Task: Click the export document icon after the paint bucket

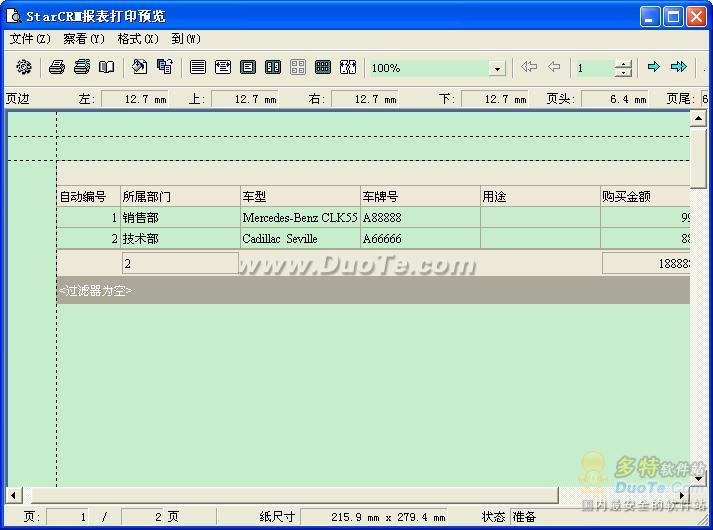Action: (x=165, y=67)
